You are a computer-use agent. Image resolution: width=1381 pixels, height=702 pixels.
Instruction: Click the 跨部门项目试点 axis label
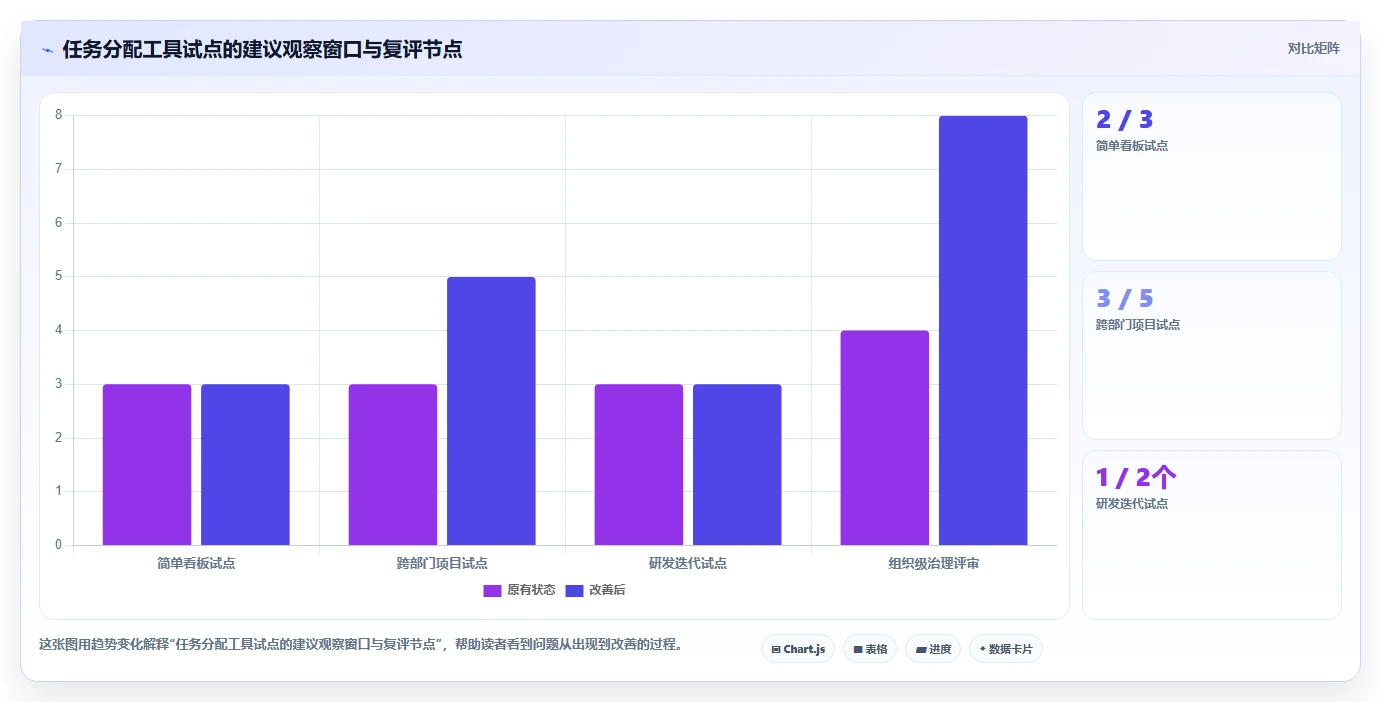442,563
